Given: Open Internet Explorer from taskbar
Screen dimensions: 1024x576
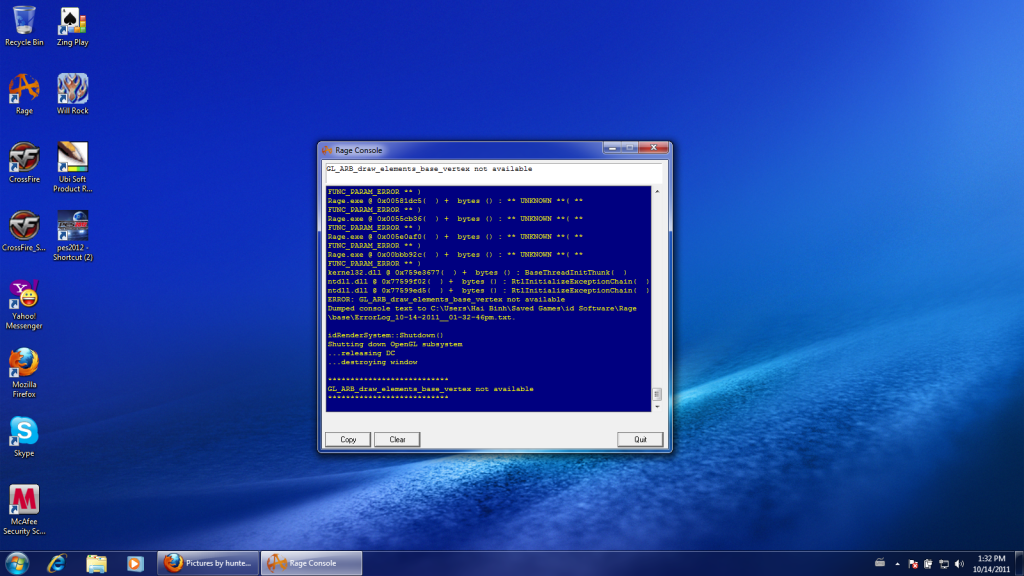Looking at the screenshot, I should pyautogui.click(x=57, y=563).
